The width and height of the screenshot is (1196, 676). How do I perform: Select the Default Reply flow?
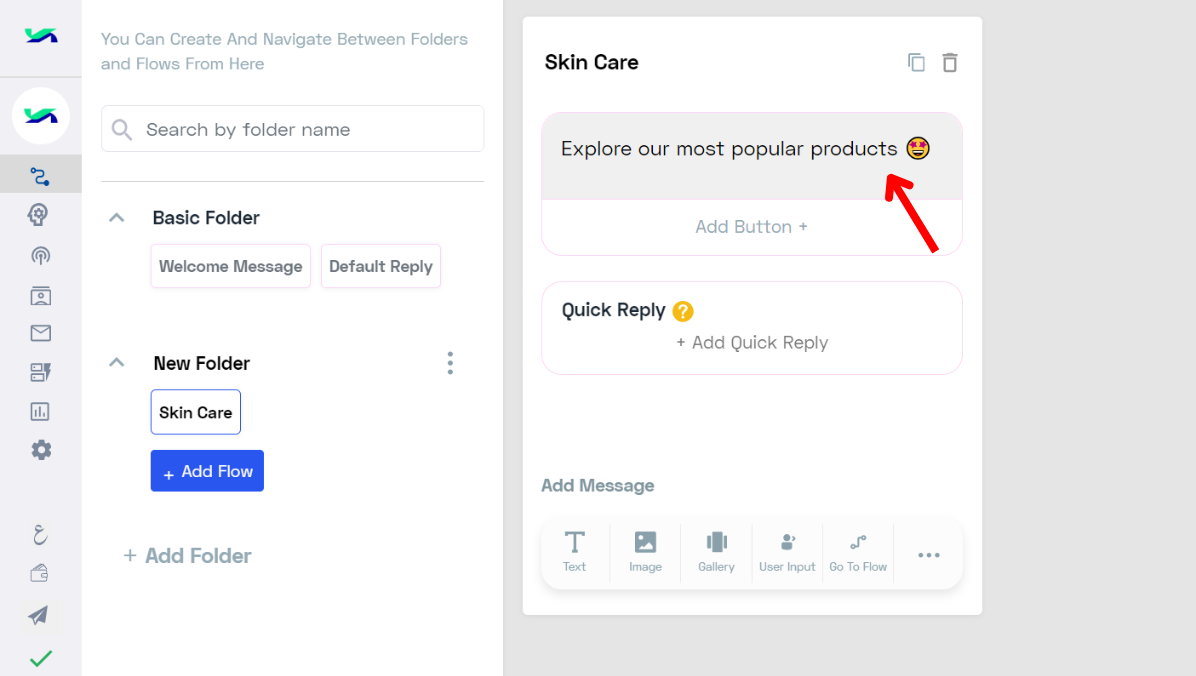coord(381,266)
